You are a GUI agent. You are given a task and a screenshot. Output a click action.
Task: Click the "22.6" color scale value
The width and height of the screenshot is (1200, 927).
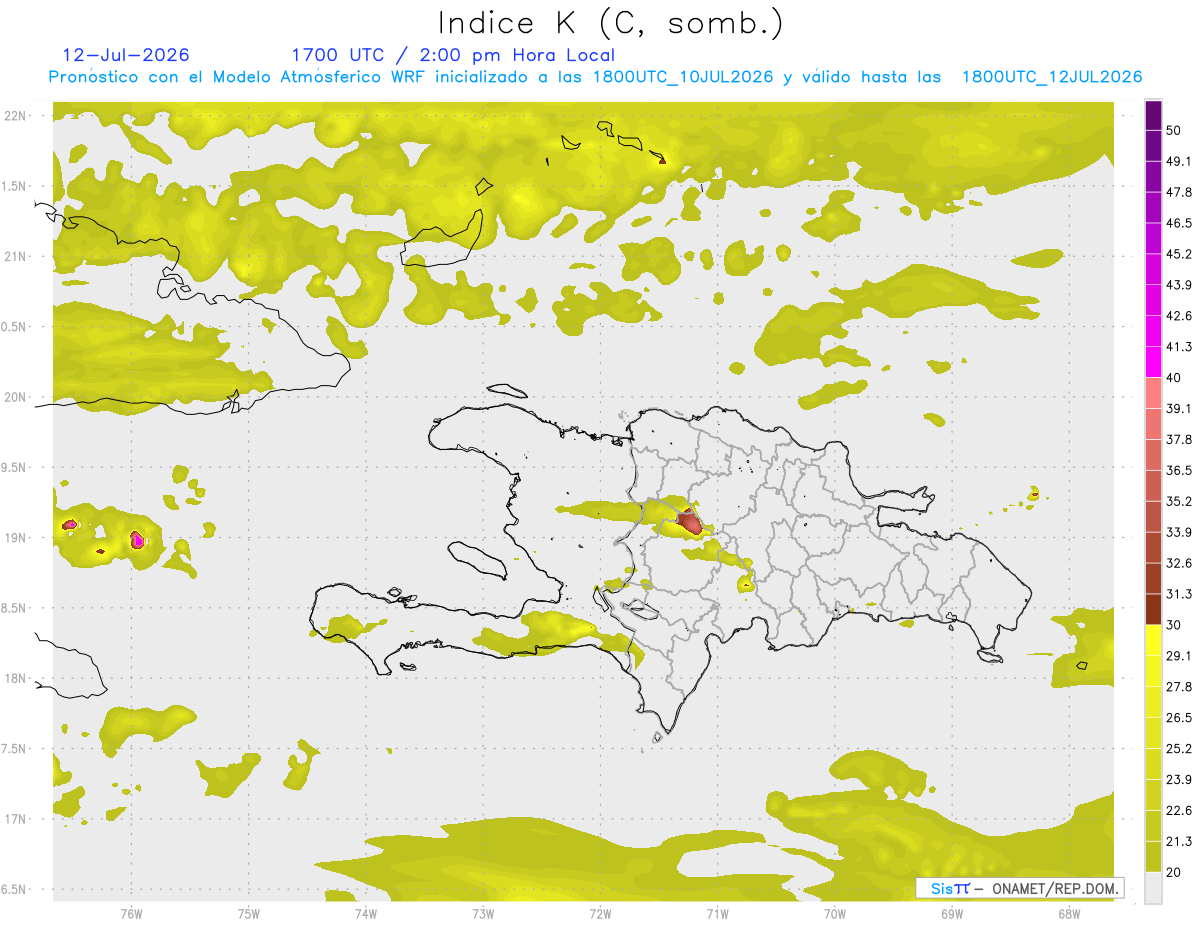pyautogui.click(x=1179, y=811)
